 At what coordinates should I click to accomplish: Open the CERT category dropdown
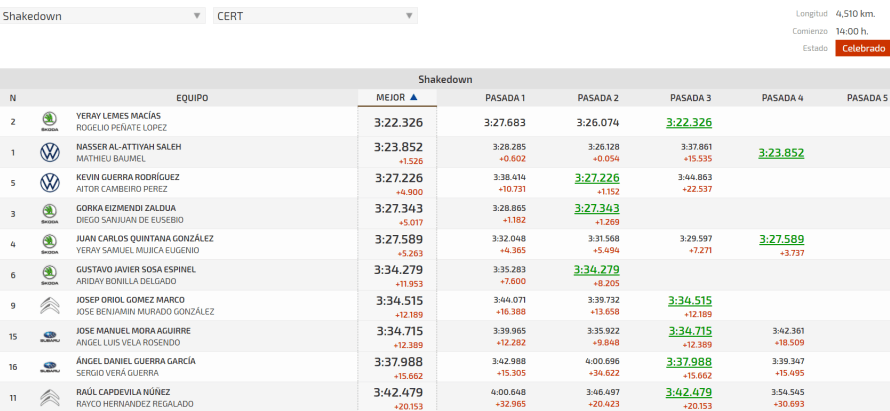tap(315, 16)
